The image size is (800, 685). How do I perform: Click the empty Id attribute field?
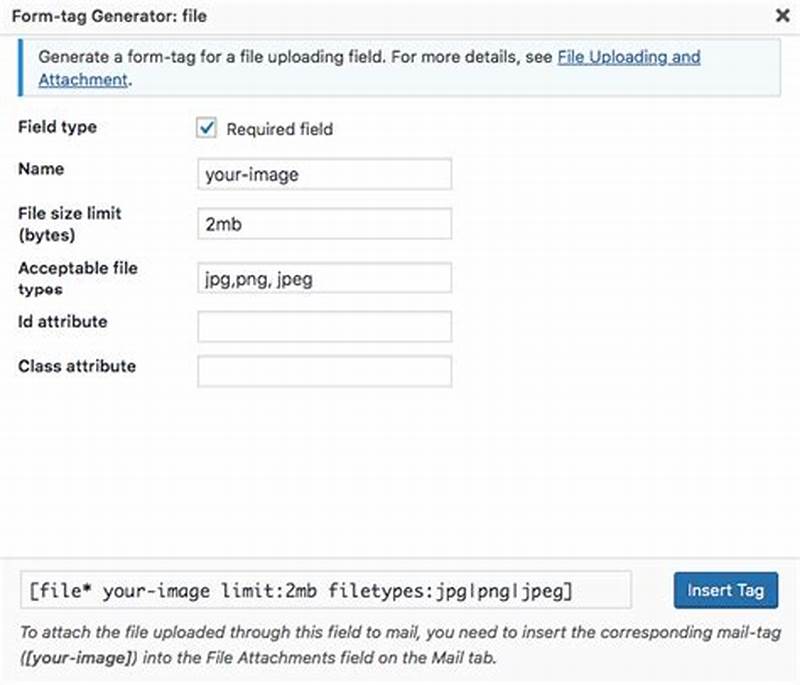pos(324,326)
